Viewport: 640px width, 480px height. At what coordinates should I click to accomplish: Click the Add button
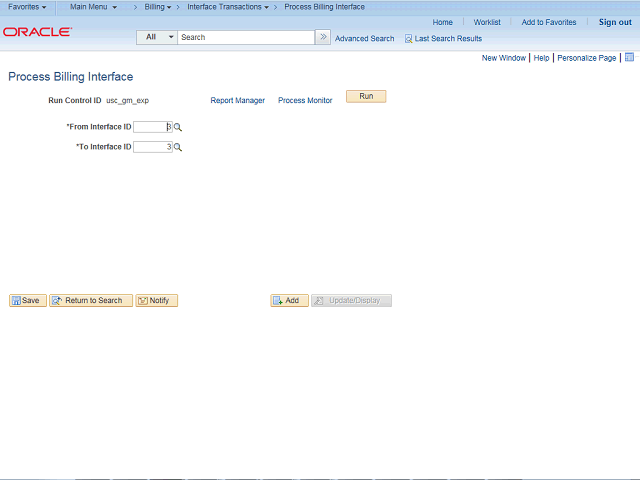pos(289,300)
